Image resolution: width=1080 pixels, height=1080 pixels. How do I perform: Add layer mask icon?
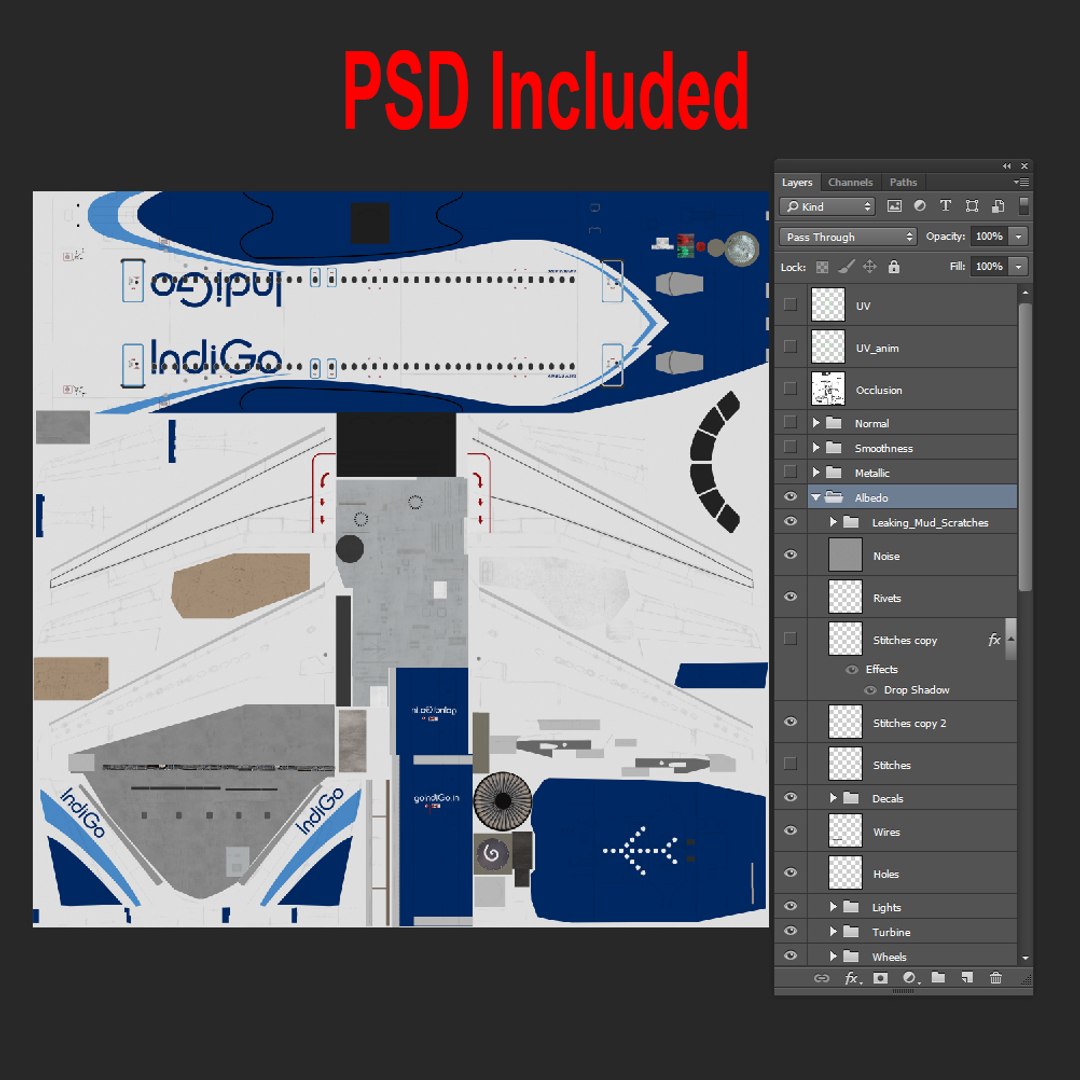tap(880, 978)
